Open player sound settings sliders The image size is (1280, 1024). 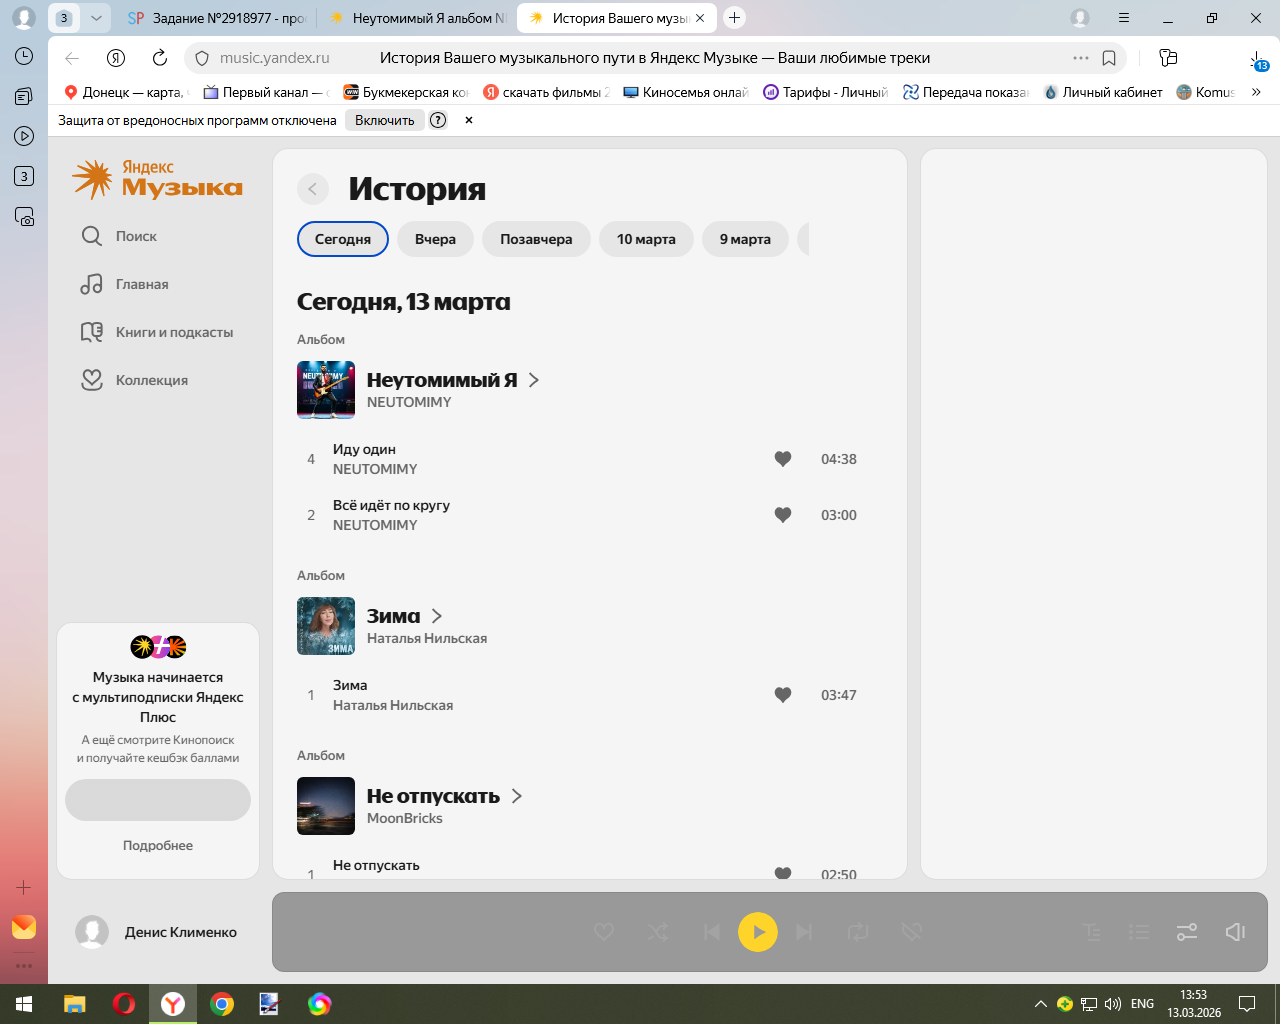point(1187,932)
